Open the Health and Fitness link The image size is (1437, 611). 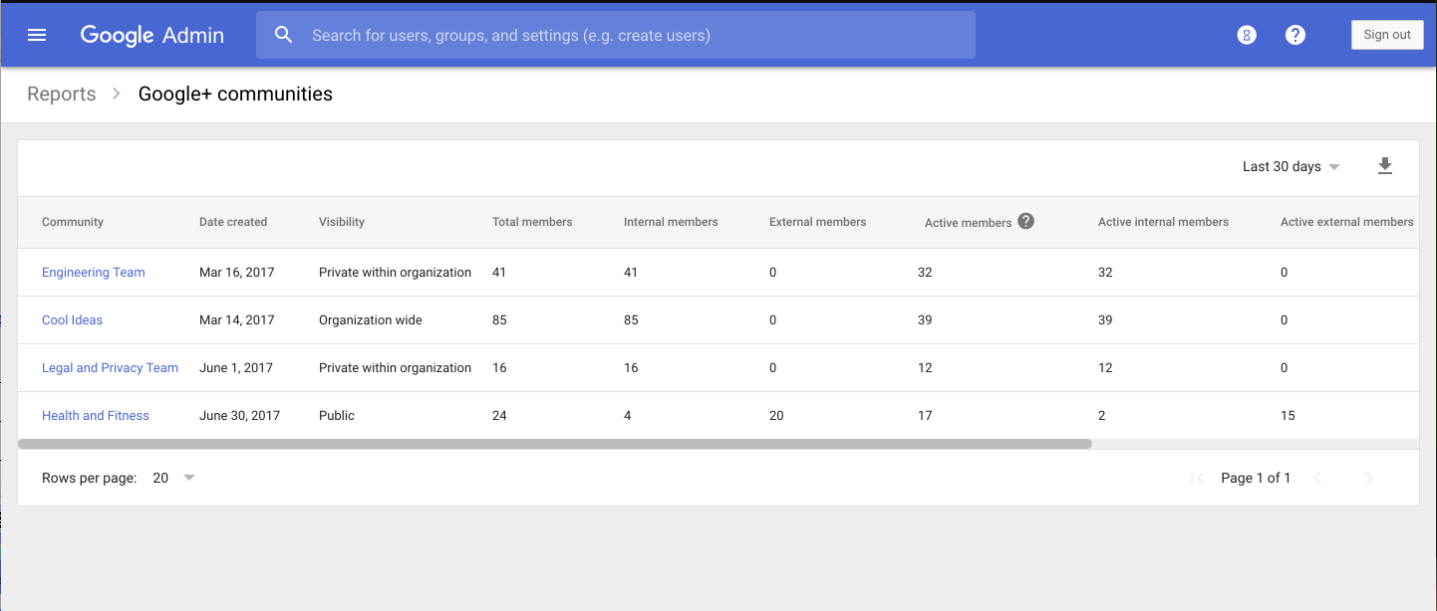click(95, 415)
